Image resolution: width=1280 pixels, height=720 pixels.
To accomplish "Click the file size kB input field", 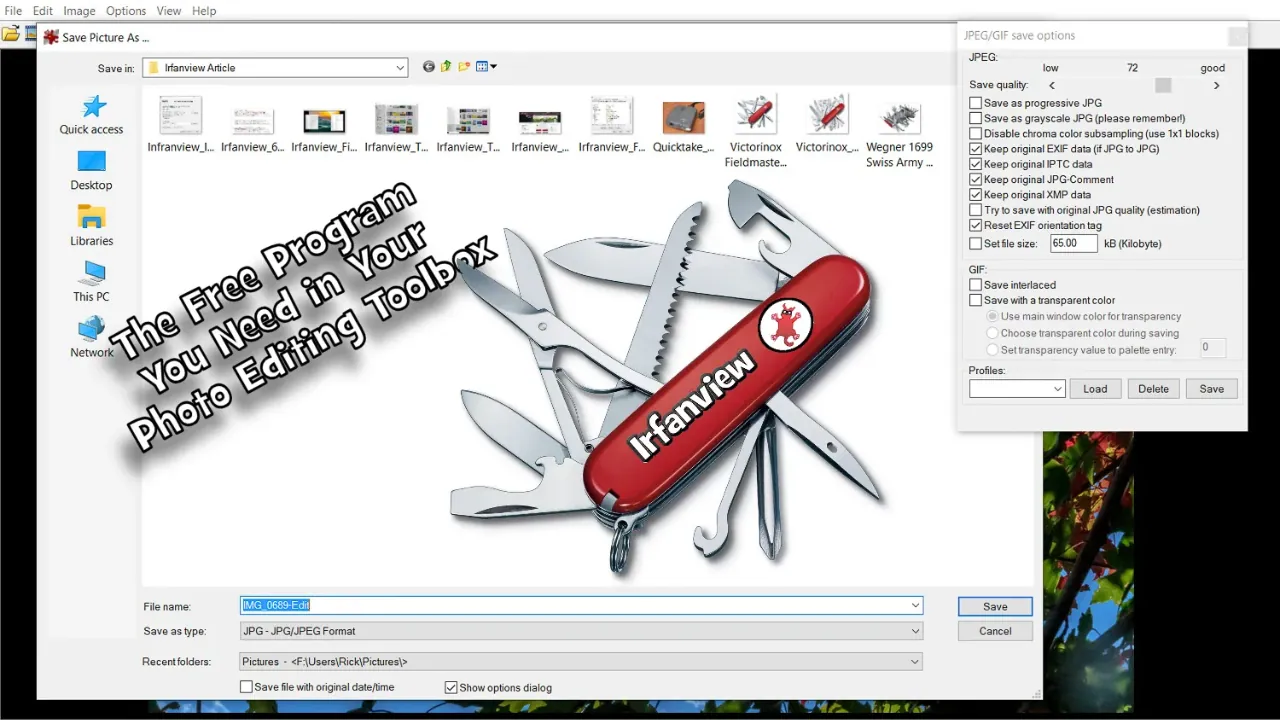I will point(1073,243).
